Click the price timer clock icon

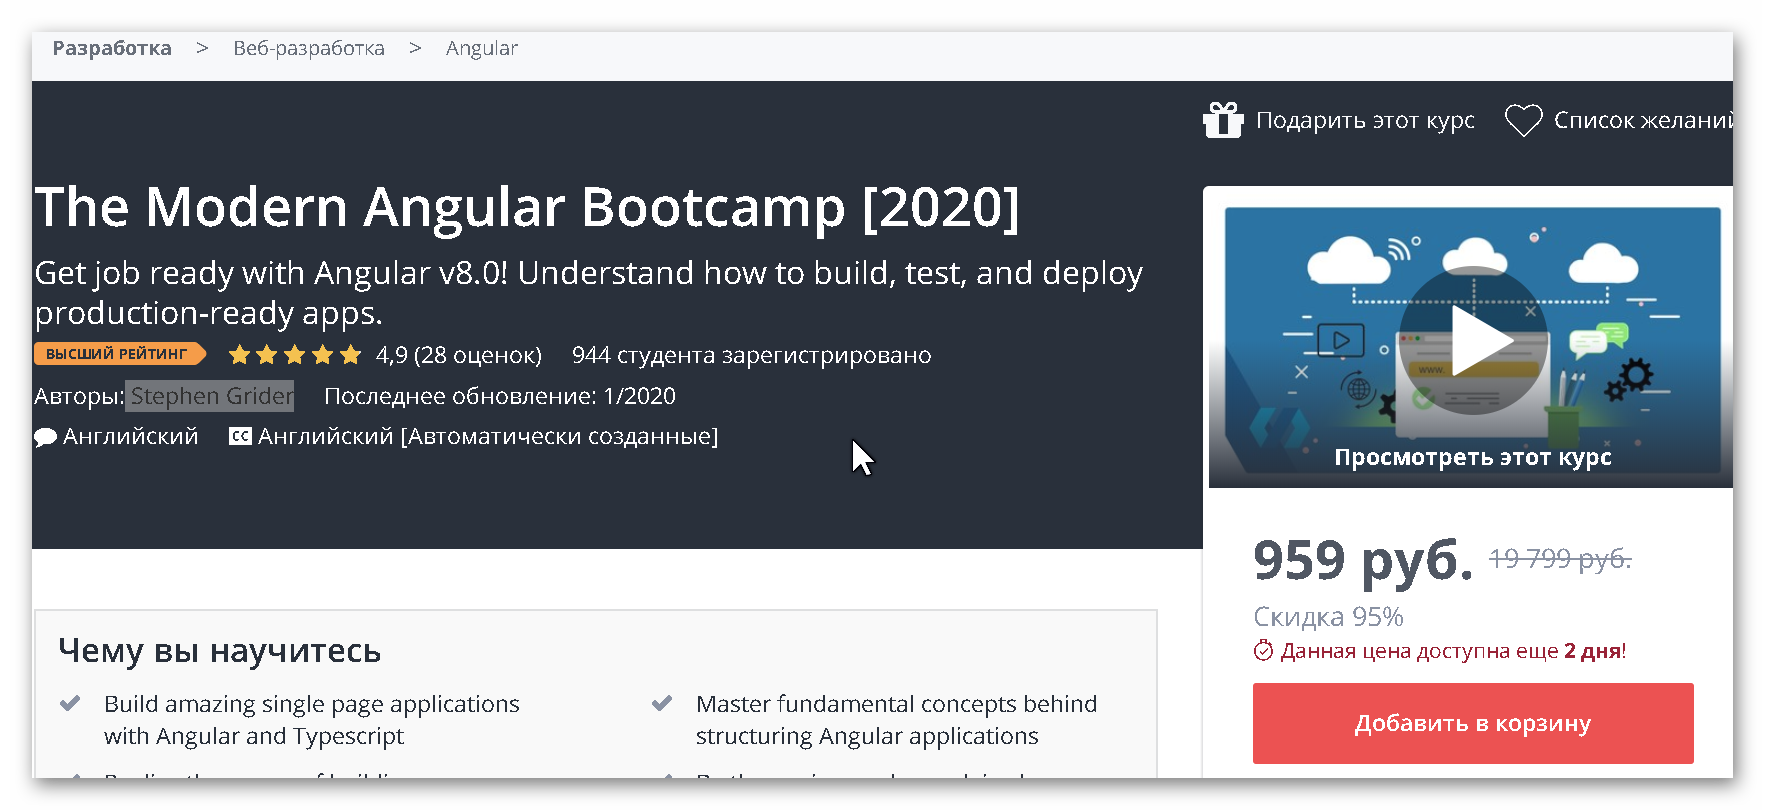1263,651
